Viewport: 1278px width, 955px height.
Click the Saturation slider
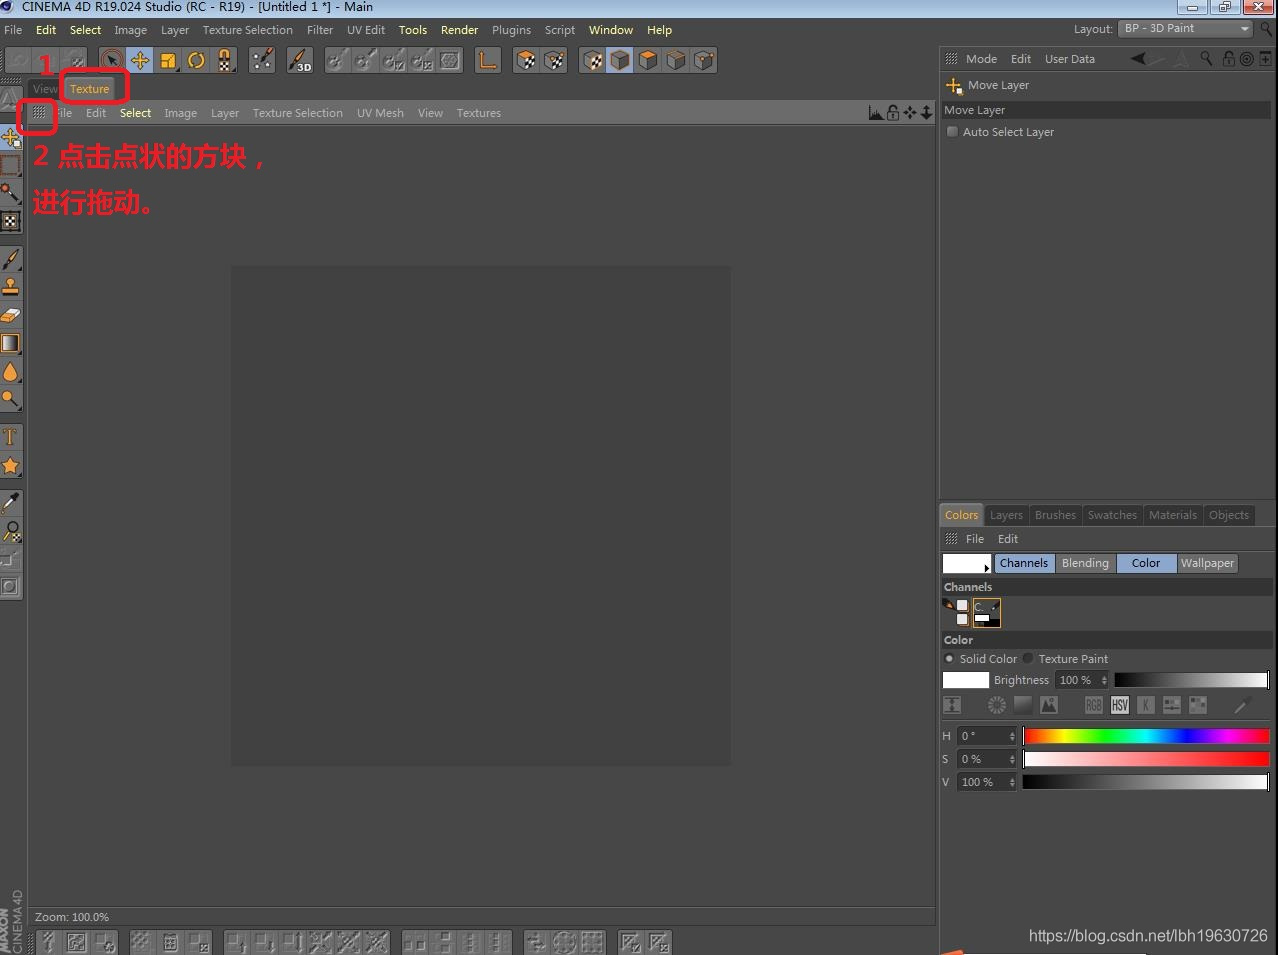(x=1146, y=759)
